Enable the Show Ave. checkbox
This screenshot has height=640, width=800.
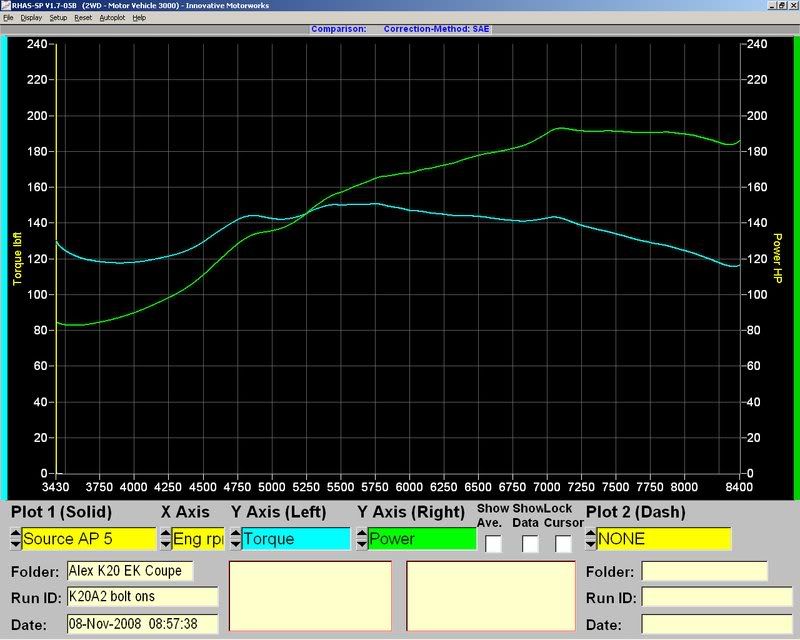click(x=493, y=544)
